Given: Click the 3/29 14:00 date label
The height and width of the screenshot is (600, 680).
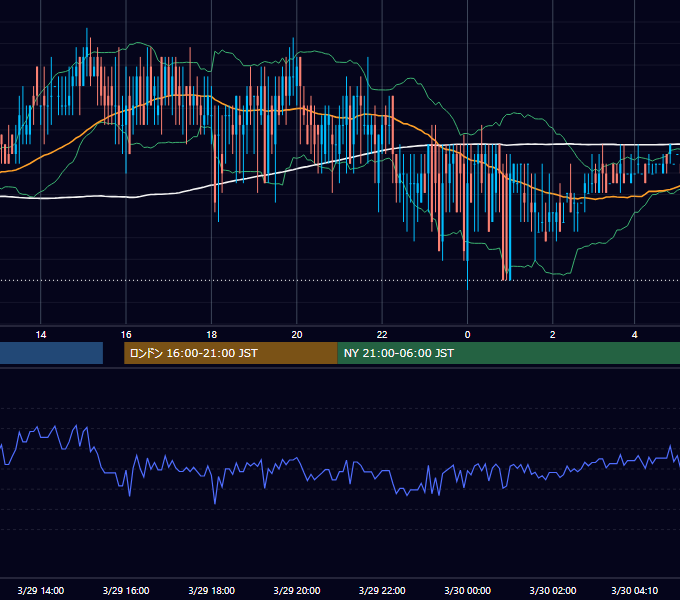Looking at the screenshot, I should click(41, 590).
